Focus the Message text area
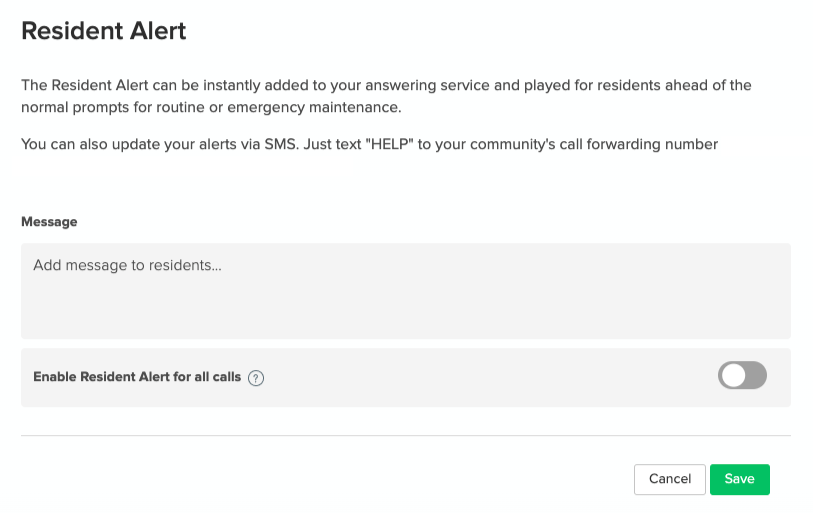Screen dimensions: 813x513 (405, 291)
